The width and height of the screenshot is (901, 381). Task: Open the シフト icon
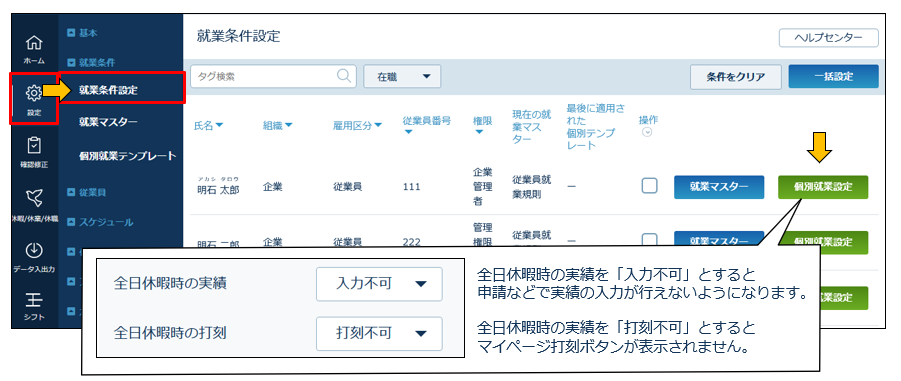pyautogui.click(x=34, y=300)
